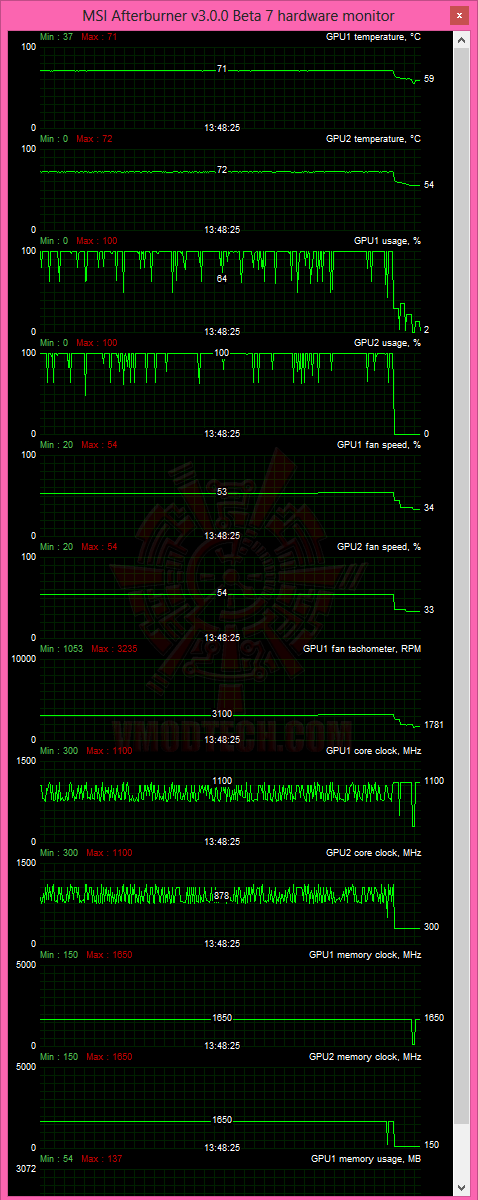Select the 'GPU2 usage, %' graph label
Screen dimensions: 478x1200
[387, 343]
